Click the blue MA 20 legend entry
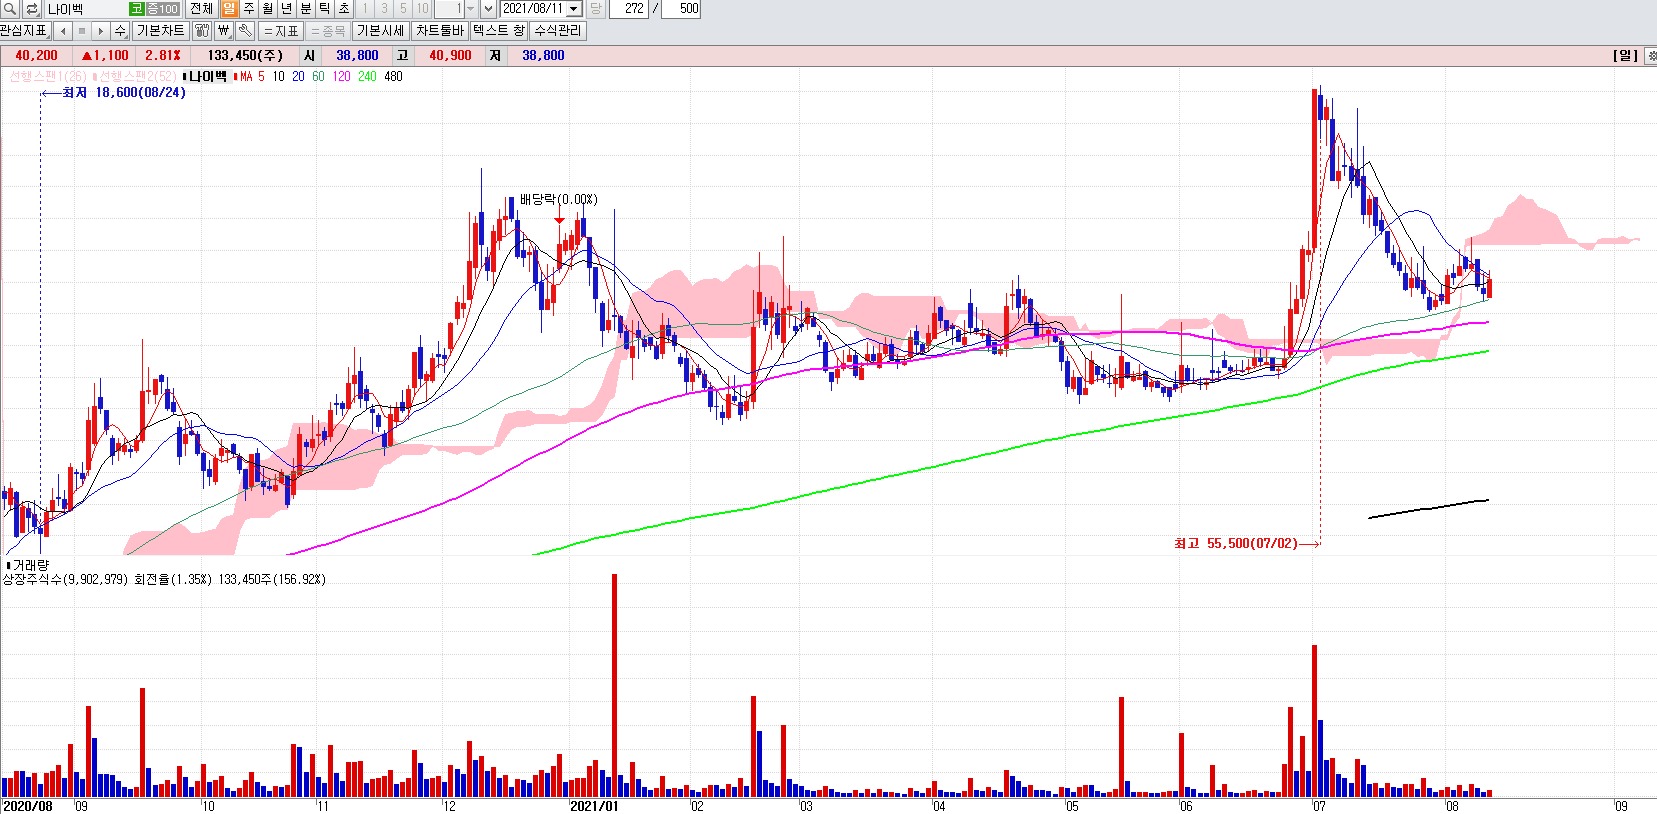This screenshot has height=814, width=1657. tap(298, 76)
